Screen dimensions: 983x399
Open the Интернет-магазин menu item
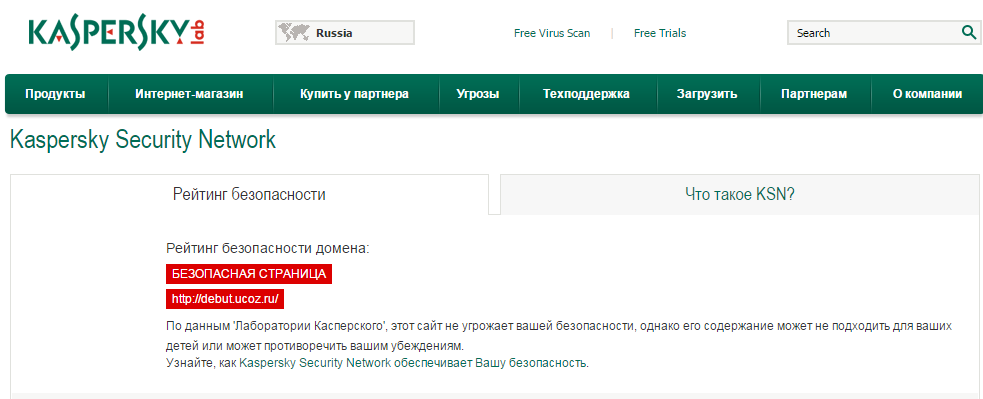click(189, 94)
